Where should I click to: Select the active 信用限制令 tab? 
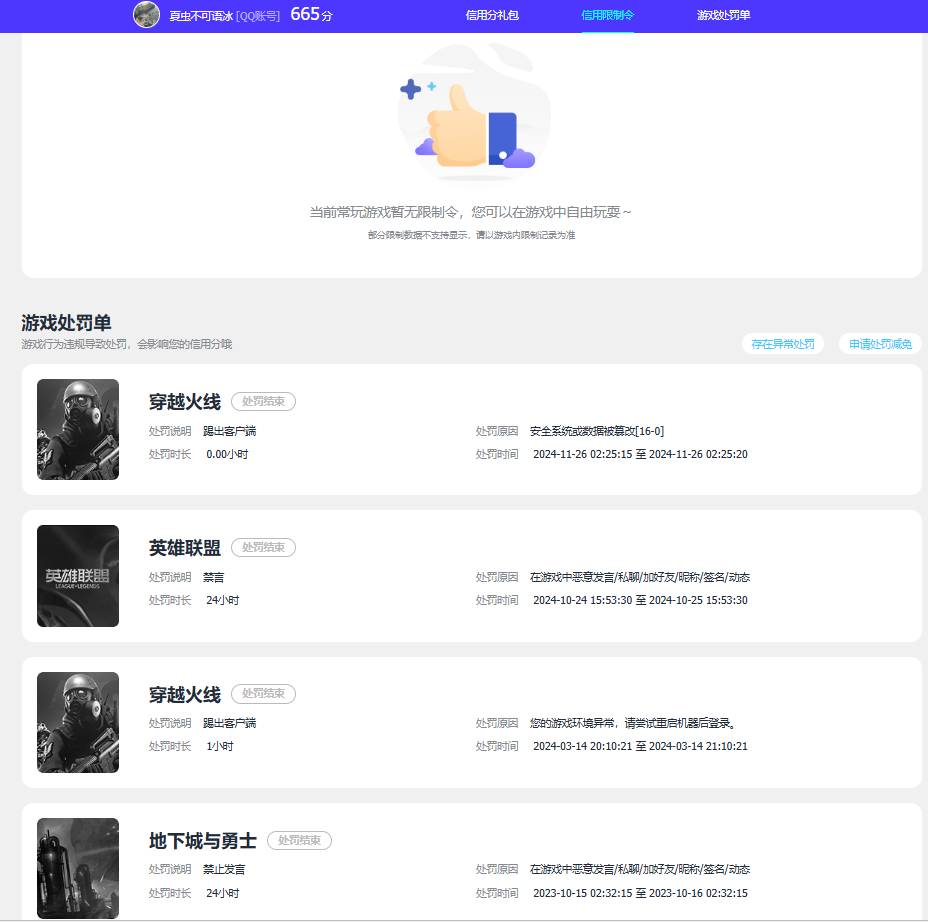pyautogui.click(x=607, y=15)
